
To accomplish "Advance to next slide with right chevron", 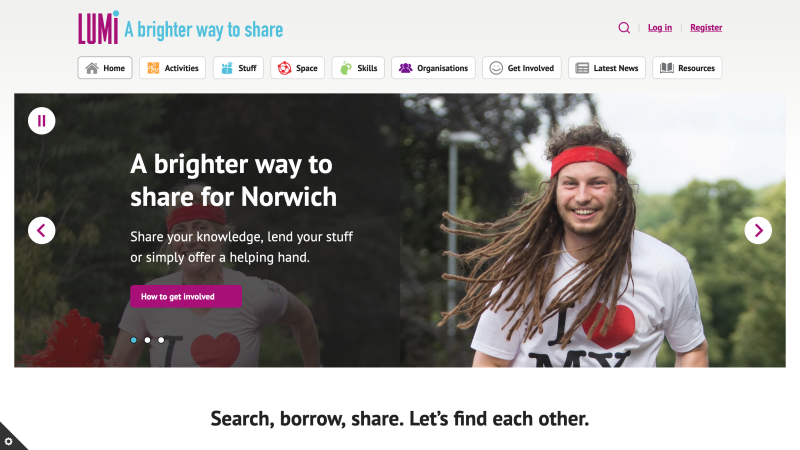I will click(758, 231).
